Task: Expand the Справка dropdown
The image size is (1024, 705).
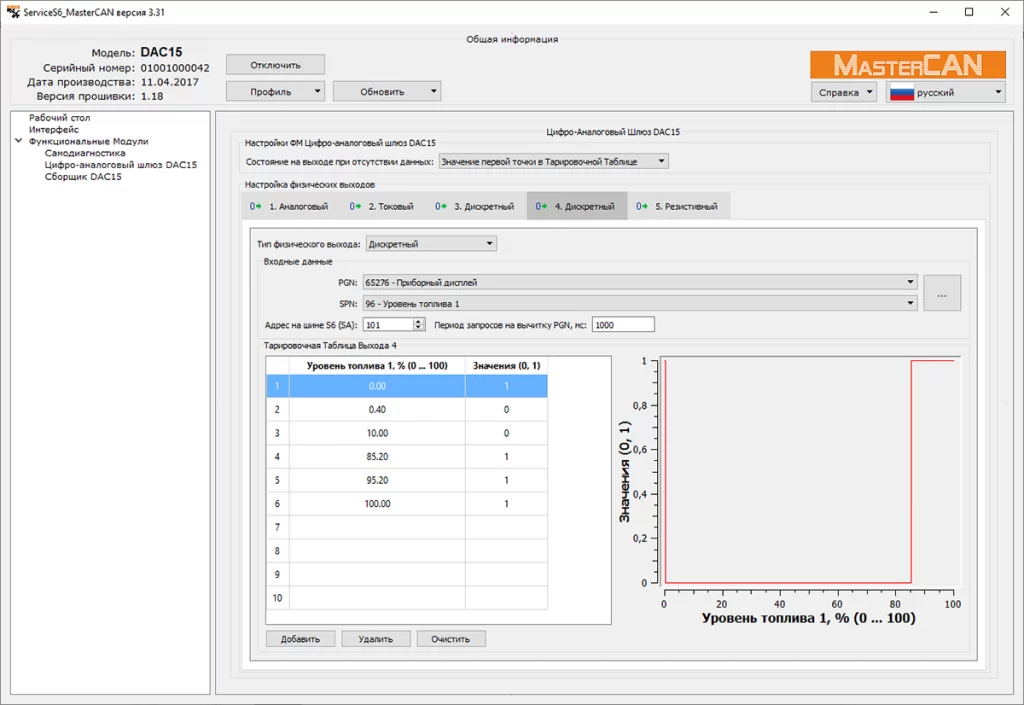Action: click(844, 92)
